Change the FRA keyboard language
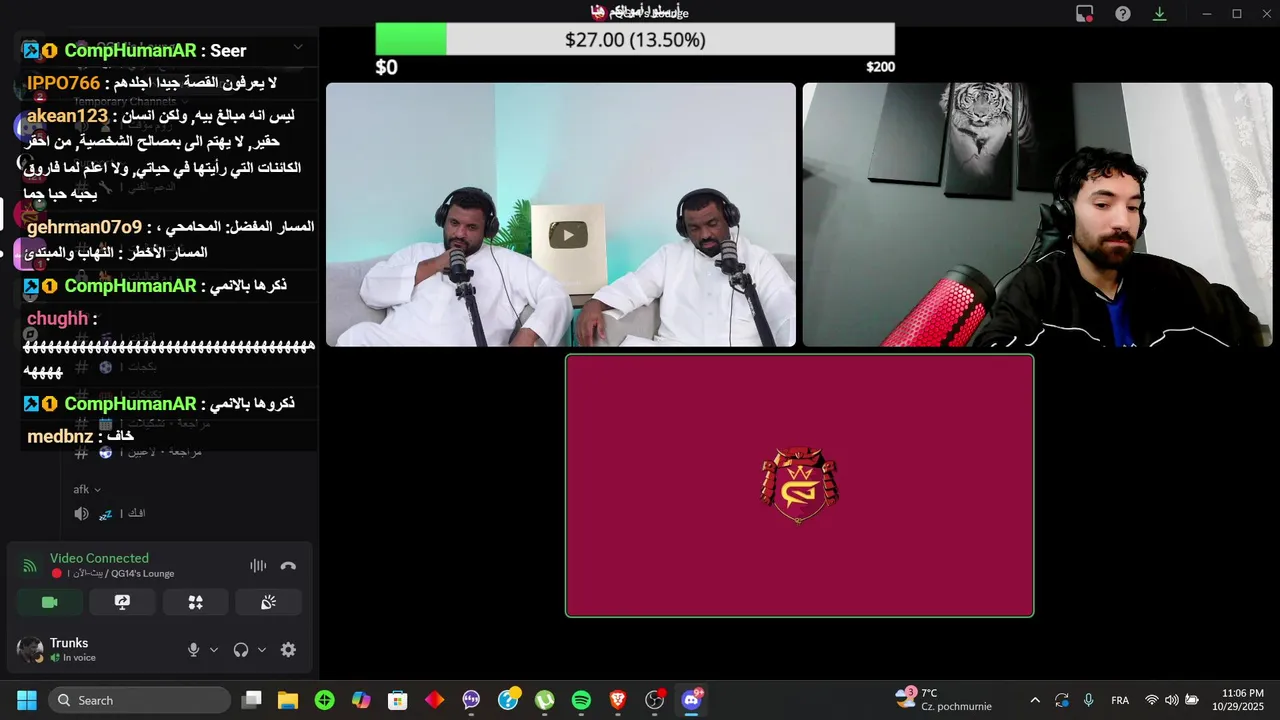This screenshot has height=720, width=1280. pyautogui.click(x=1120, y=700)
